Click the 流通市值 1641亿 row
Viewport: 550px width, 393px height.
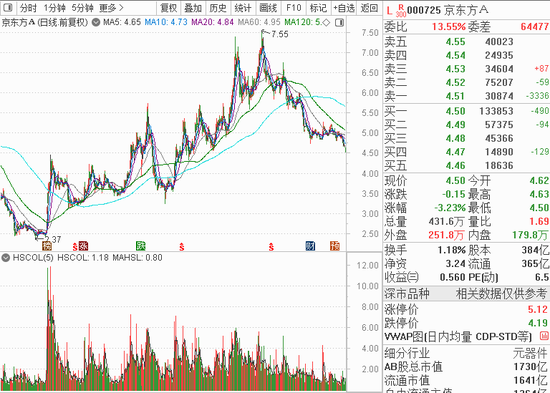coord(467,380)
